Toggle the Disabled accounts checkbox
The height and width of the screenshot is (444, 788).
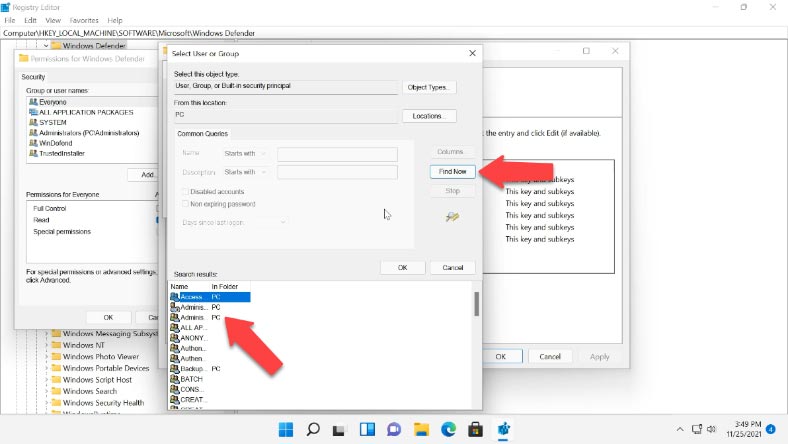(185, 192)
